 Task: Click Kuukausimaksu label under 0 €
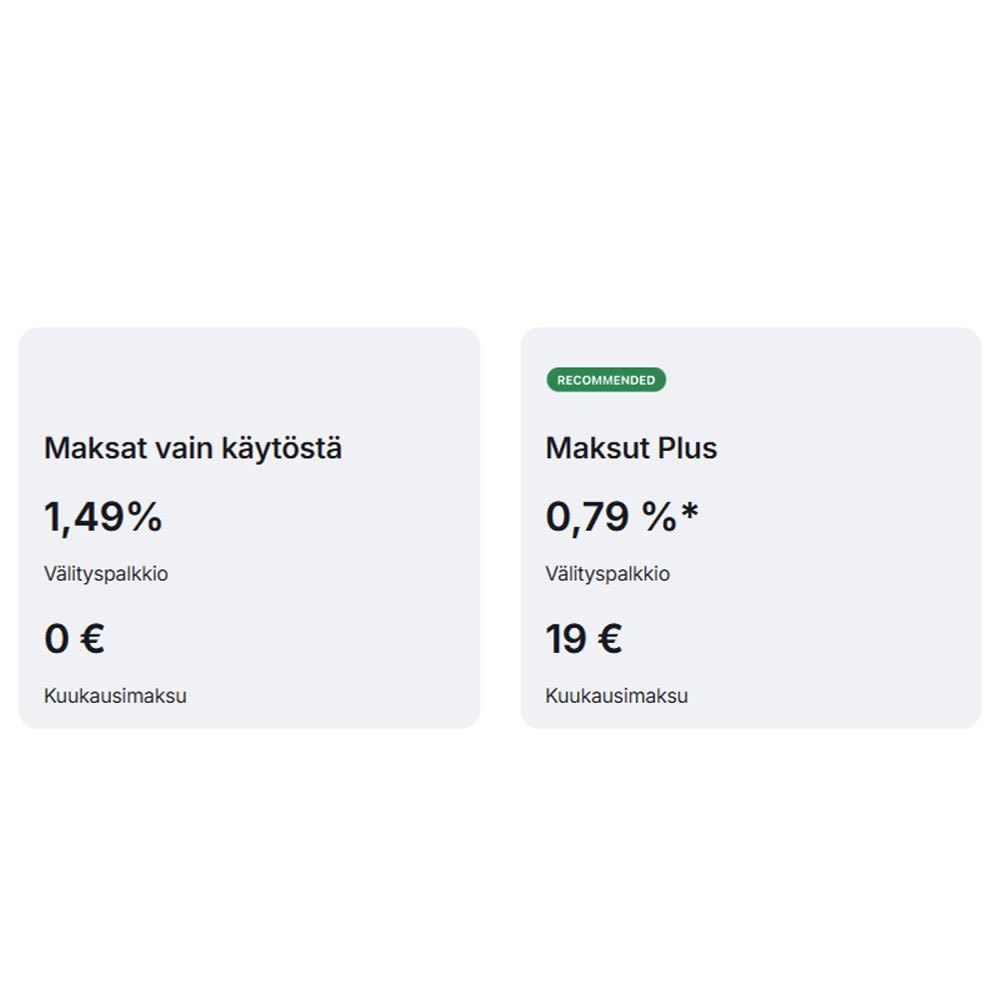(x=115, y=696)
